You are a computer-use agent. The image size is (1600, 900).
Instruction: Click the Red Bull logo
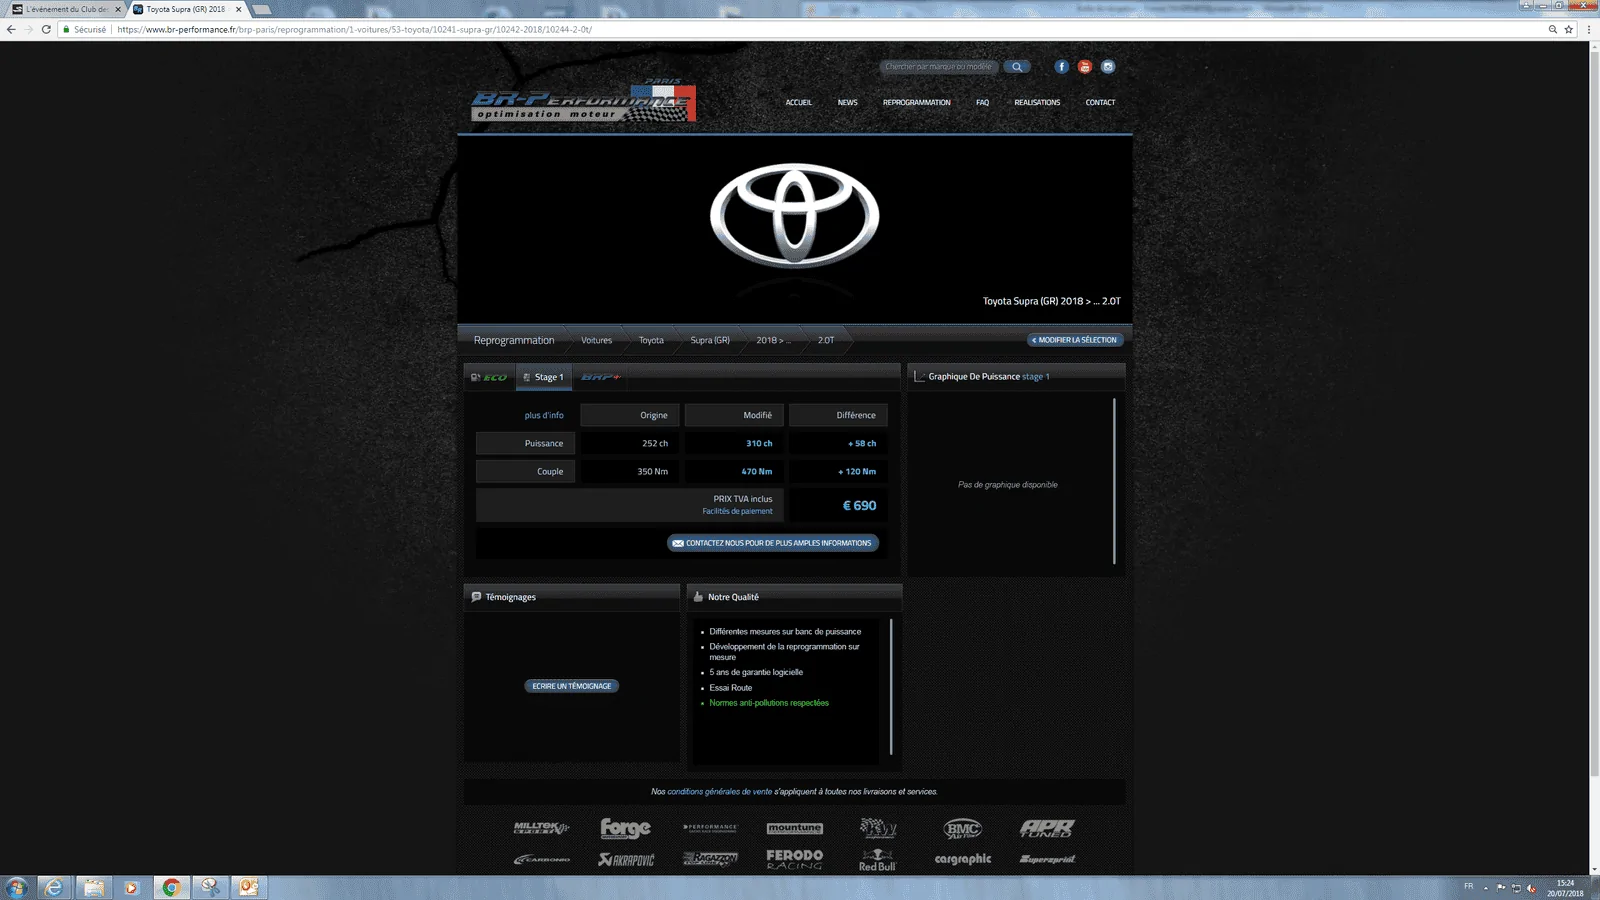[x=878, y=859]
